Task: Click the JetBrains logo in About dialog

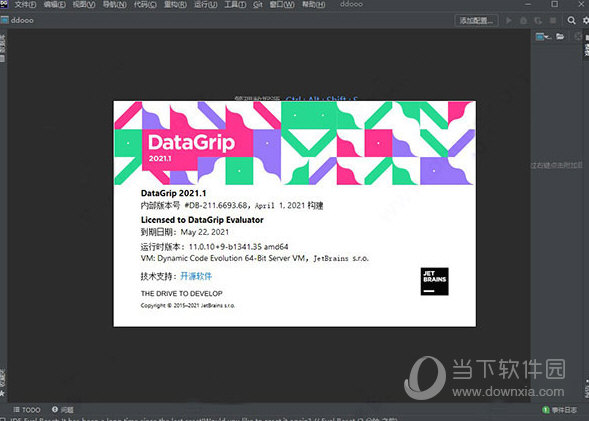Action: (x=434, y=281)
